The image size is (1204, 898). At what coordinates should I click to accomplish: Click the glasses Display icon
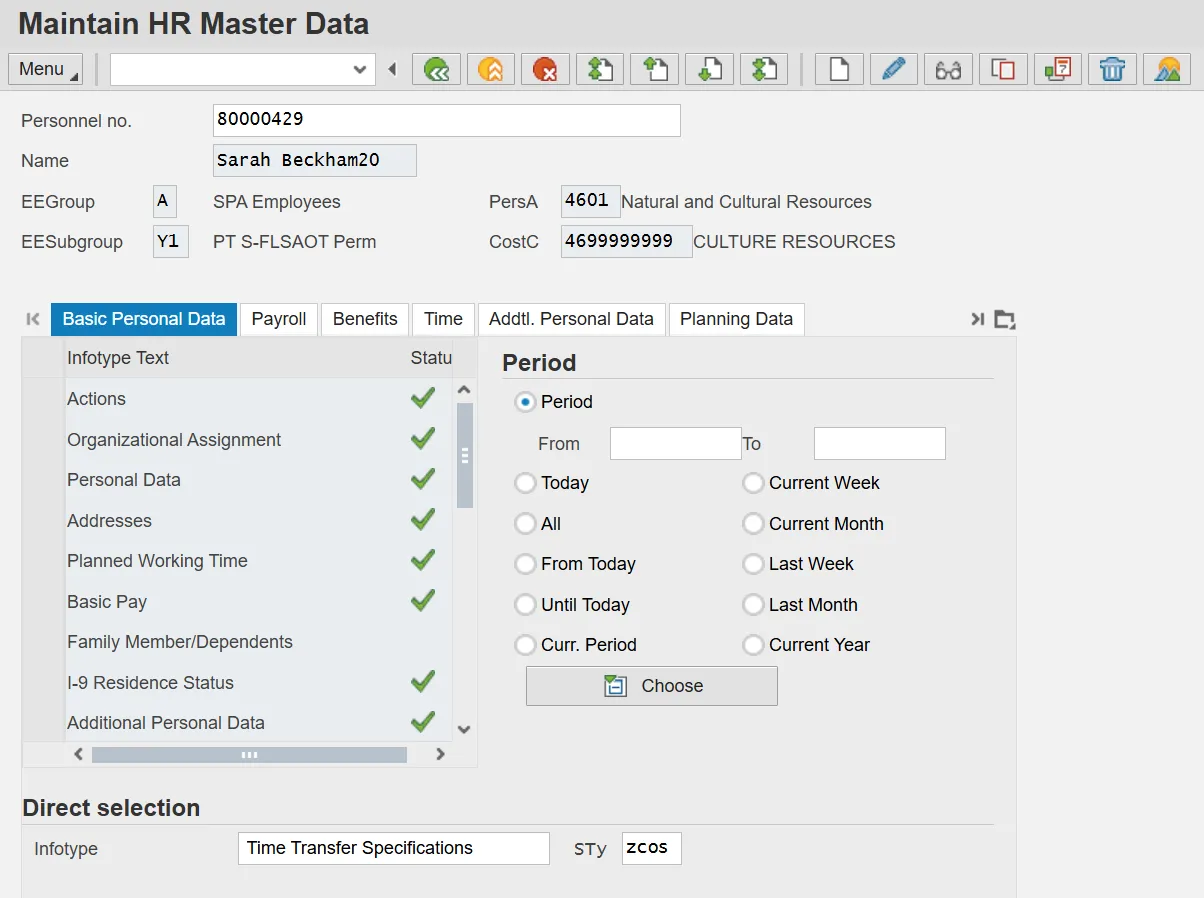(948, 69)
